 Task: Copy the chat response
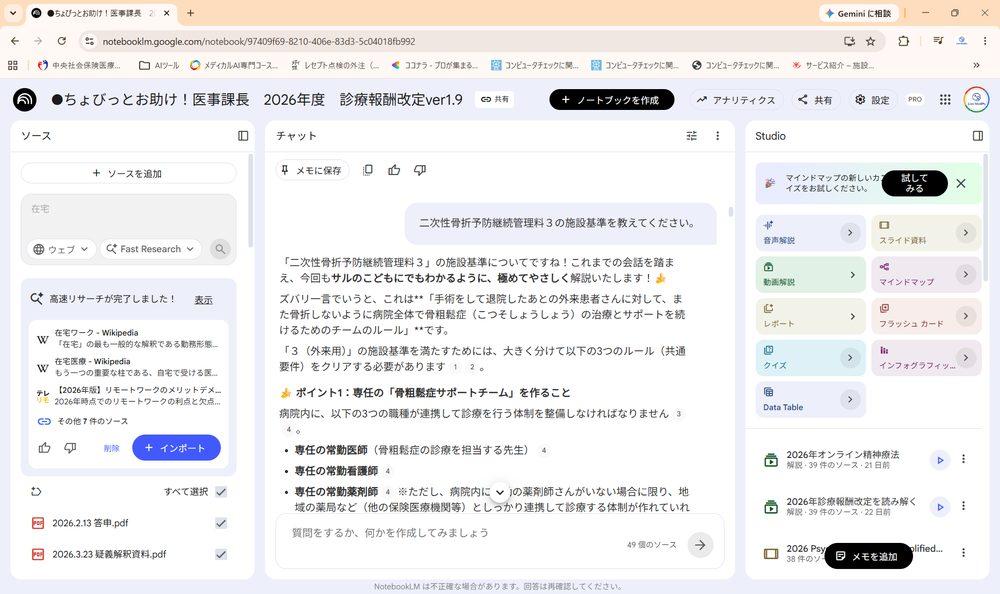pos(368,170)
